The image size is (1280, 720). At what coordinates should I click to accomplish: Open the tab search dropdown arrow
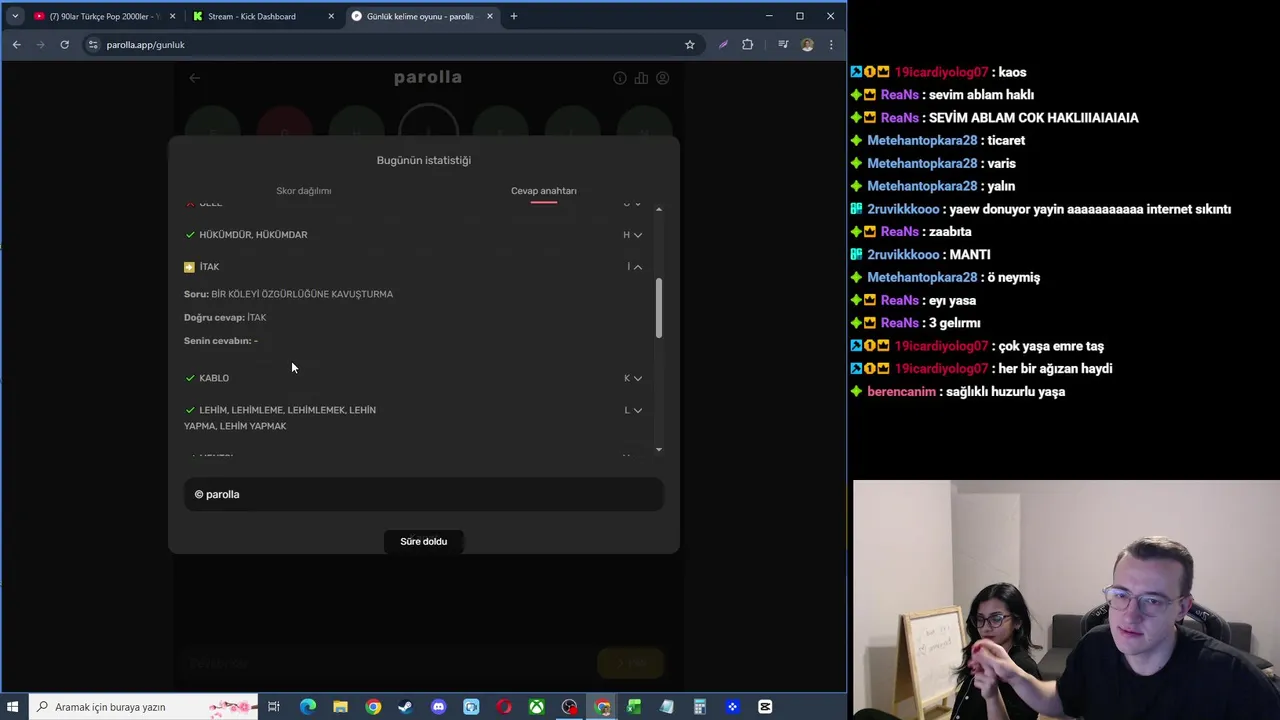(x=14, y=16)
